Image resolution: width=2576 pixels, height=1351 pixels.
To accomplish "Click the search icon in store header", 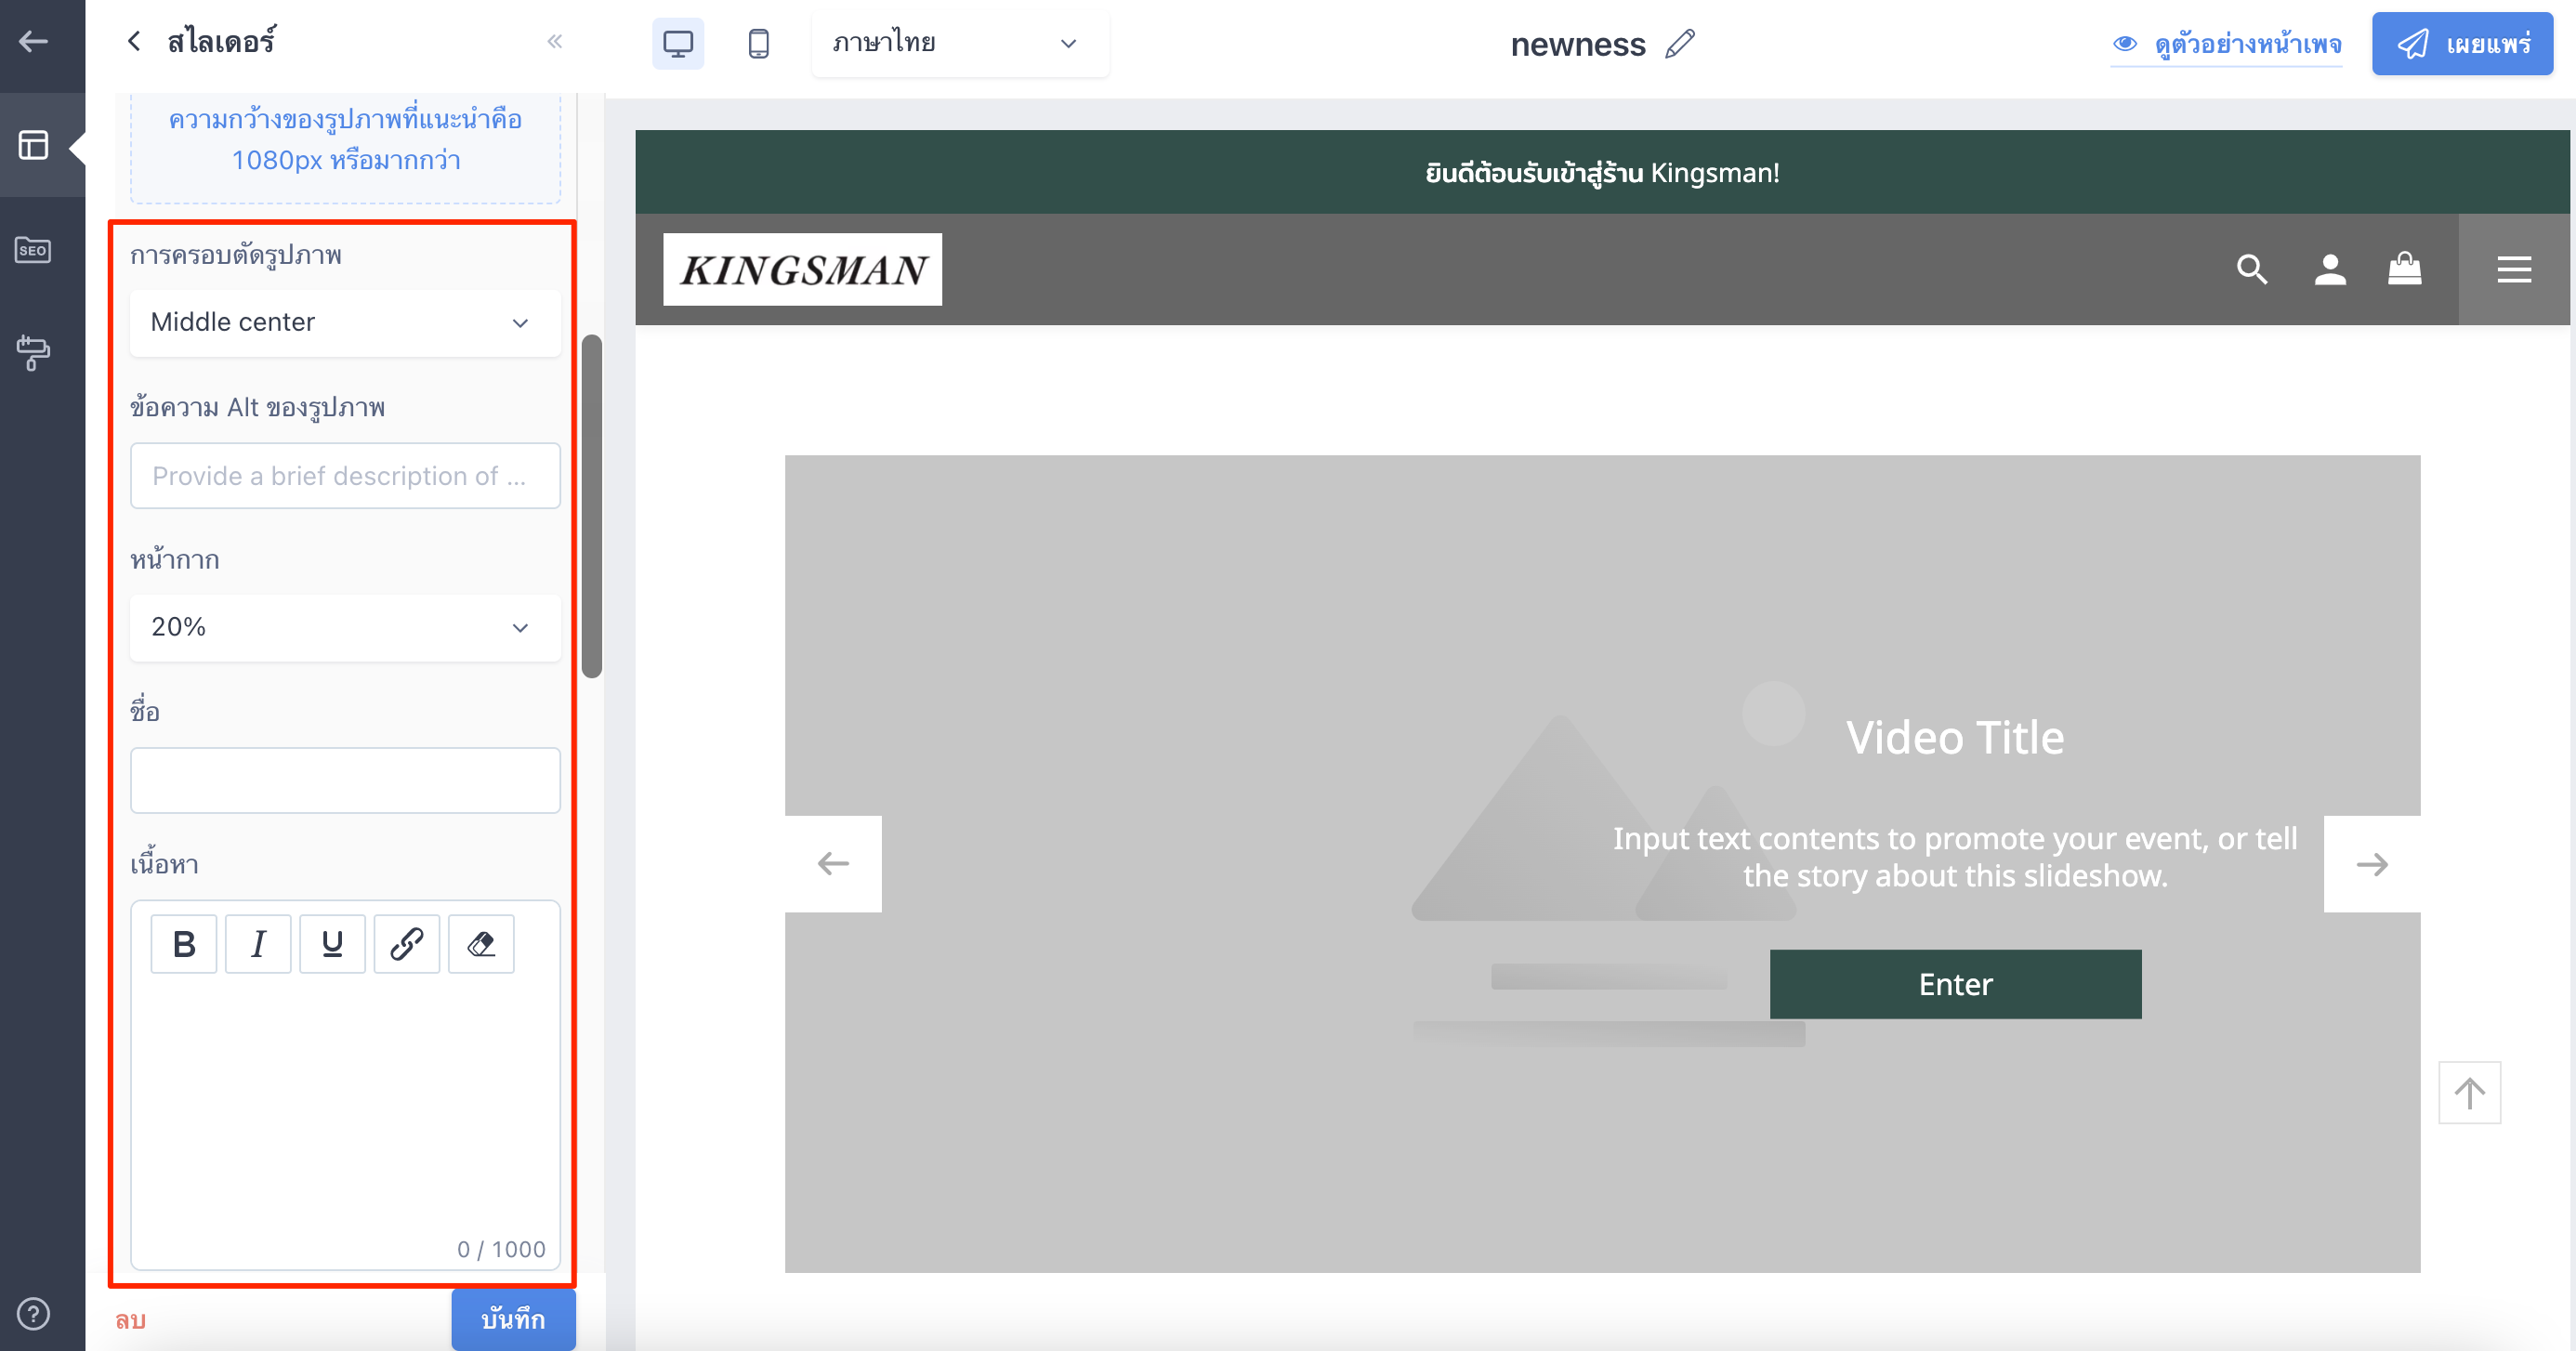I will [2252, 269].
